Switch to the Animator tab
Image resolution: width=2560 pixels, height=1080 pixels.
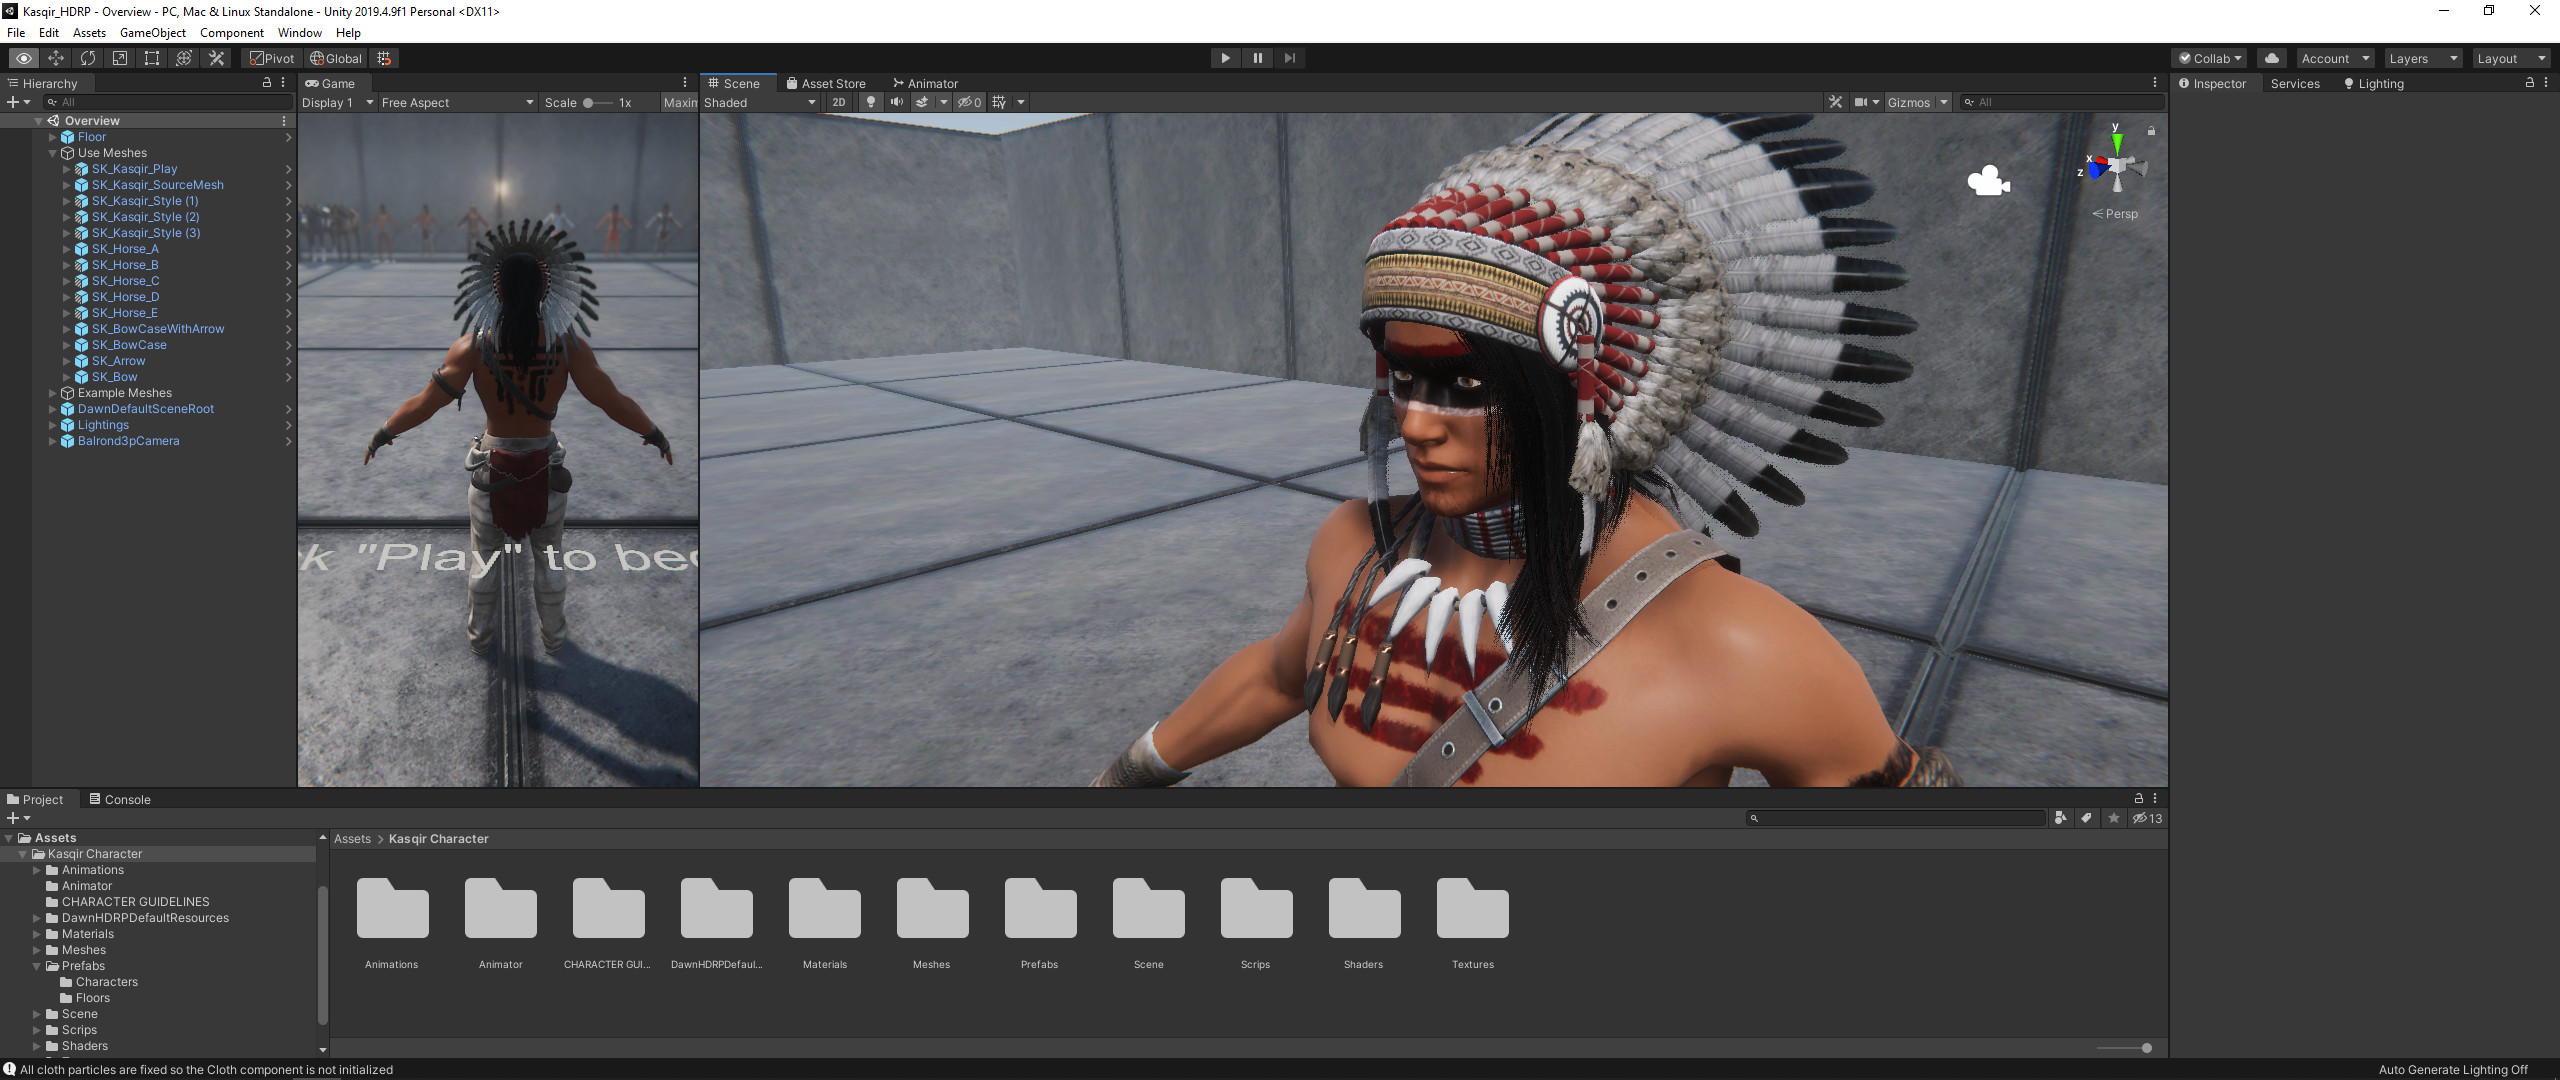tap(925, 83)
